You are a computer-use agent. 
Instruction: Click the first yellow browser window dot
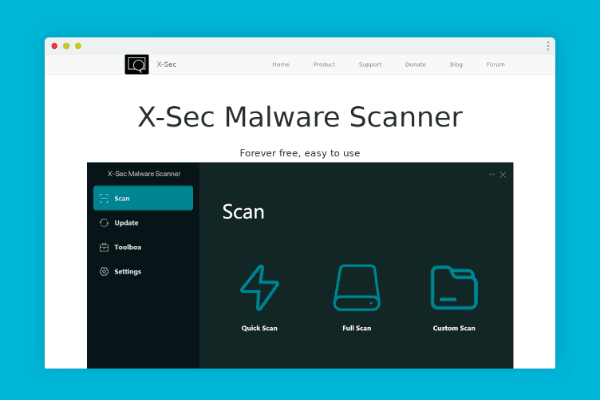(x=66, y=46)
